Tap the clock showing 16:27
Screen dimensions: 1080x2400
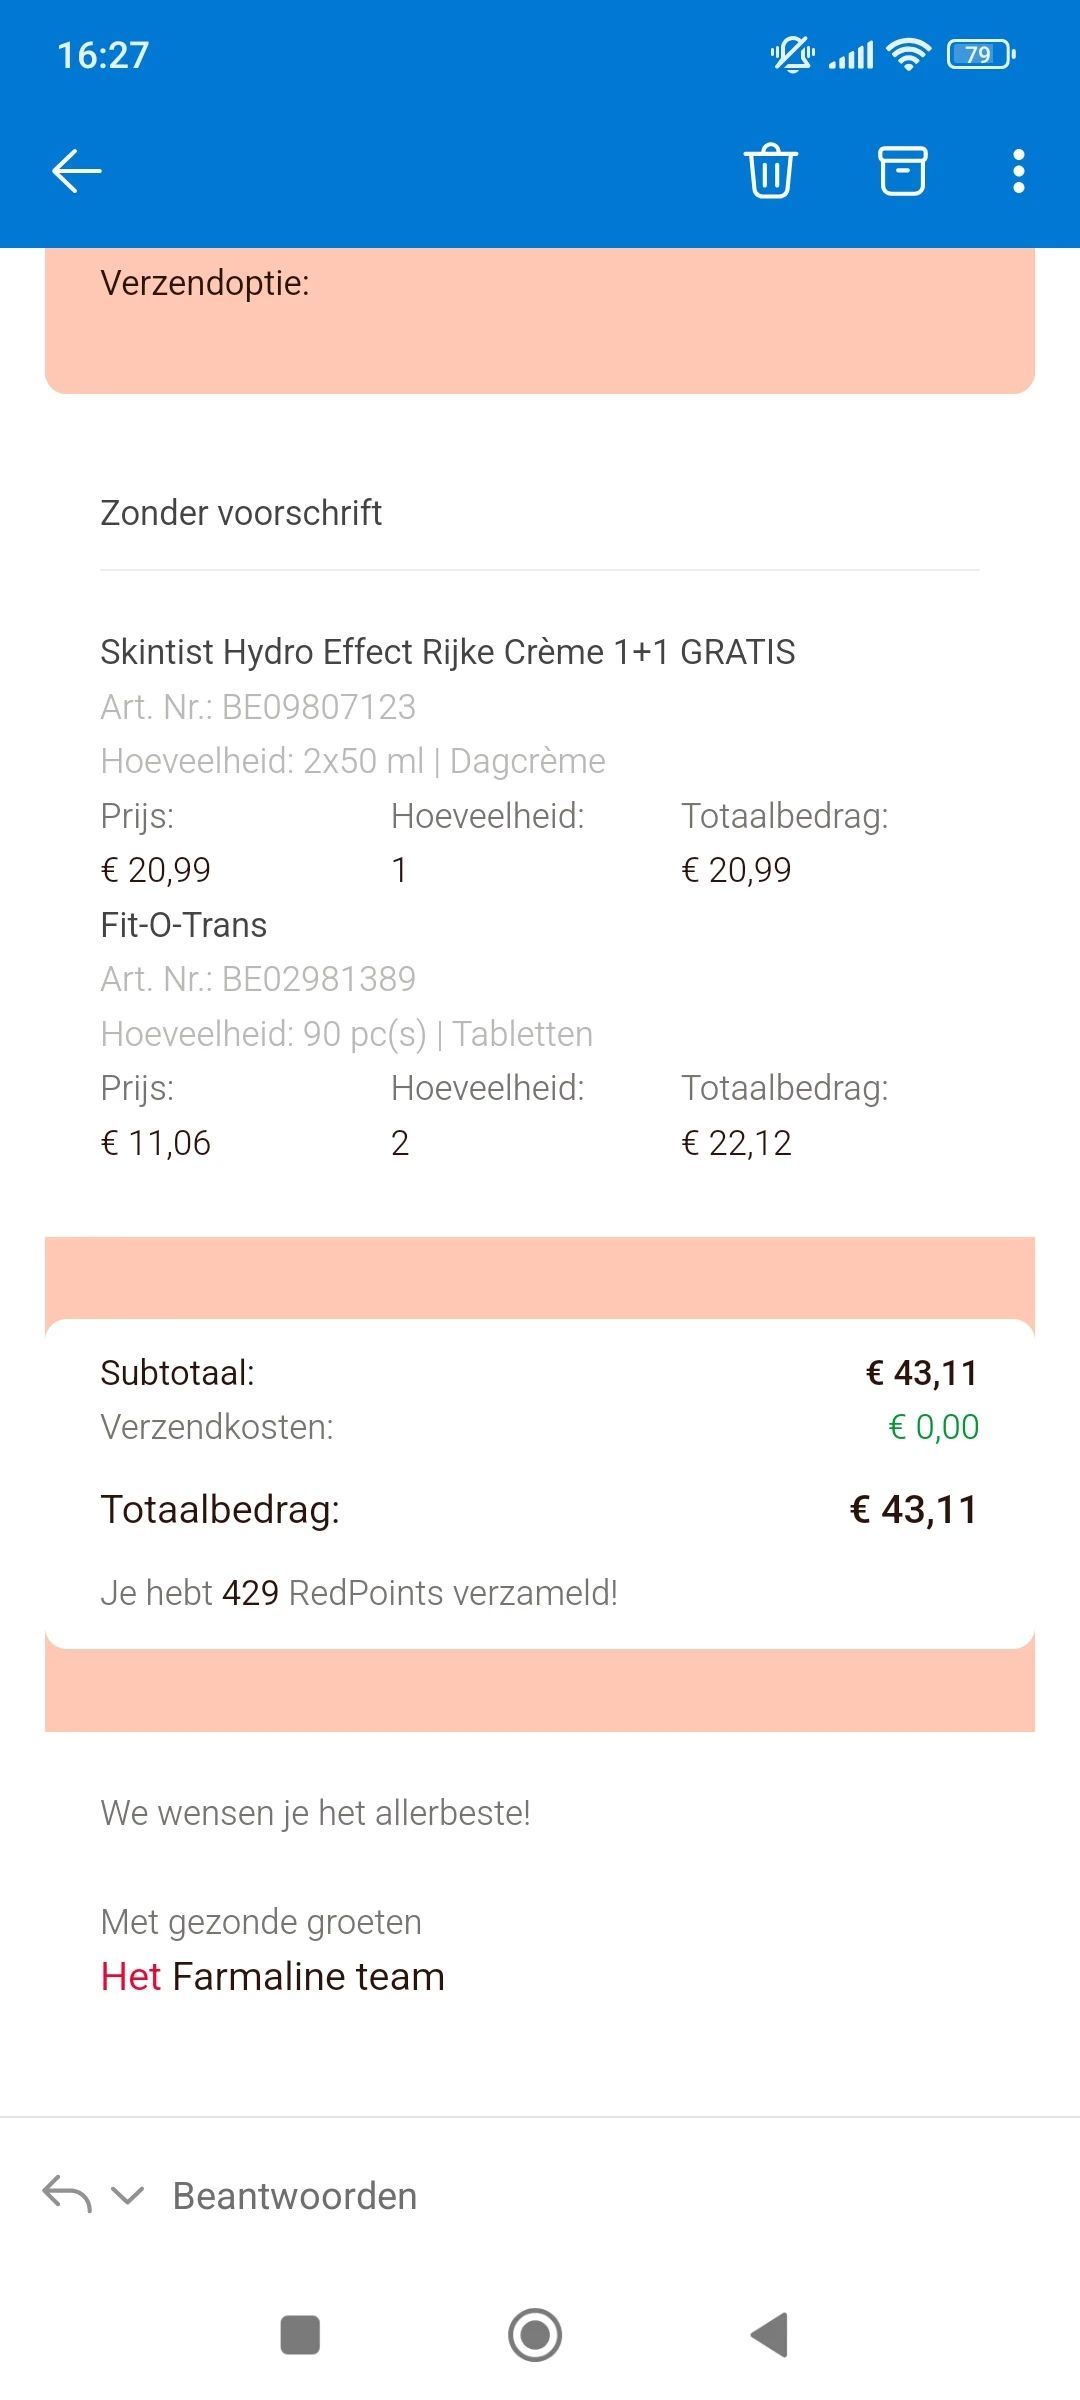click(x=100, y=55)
